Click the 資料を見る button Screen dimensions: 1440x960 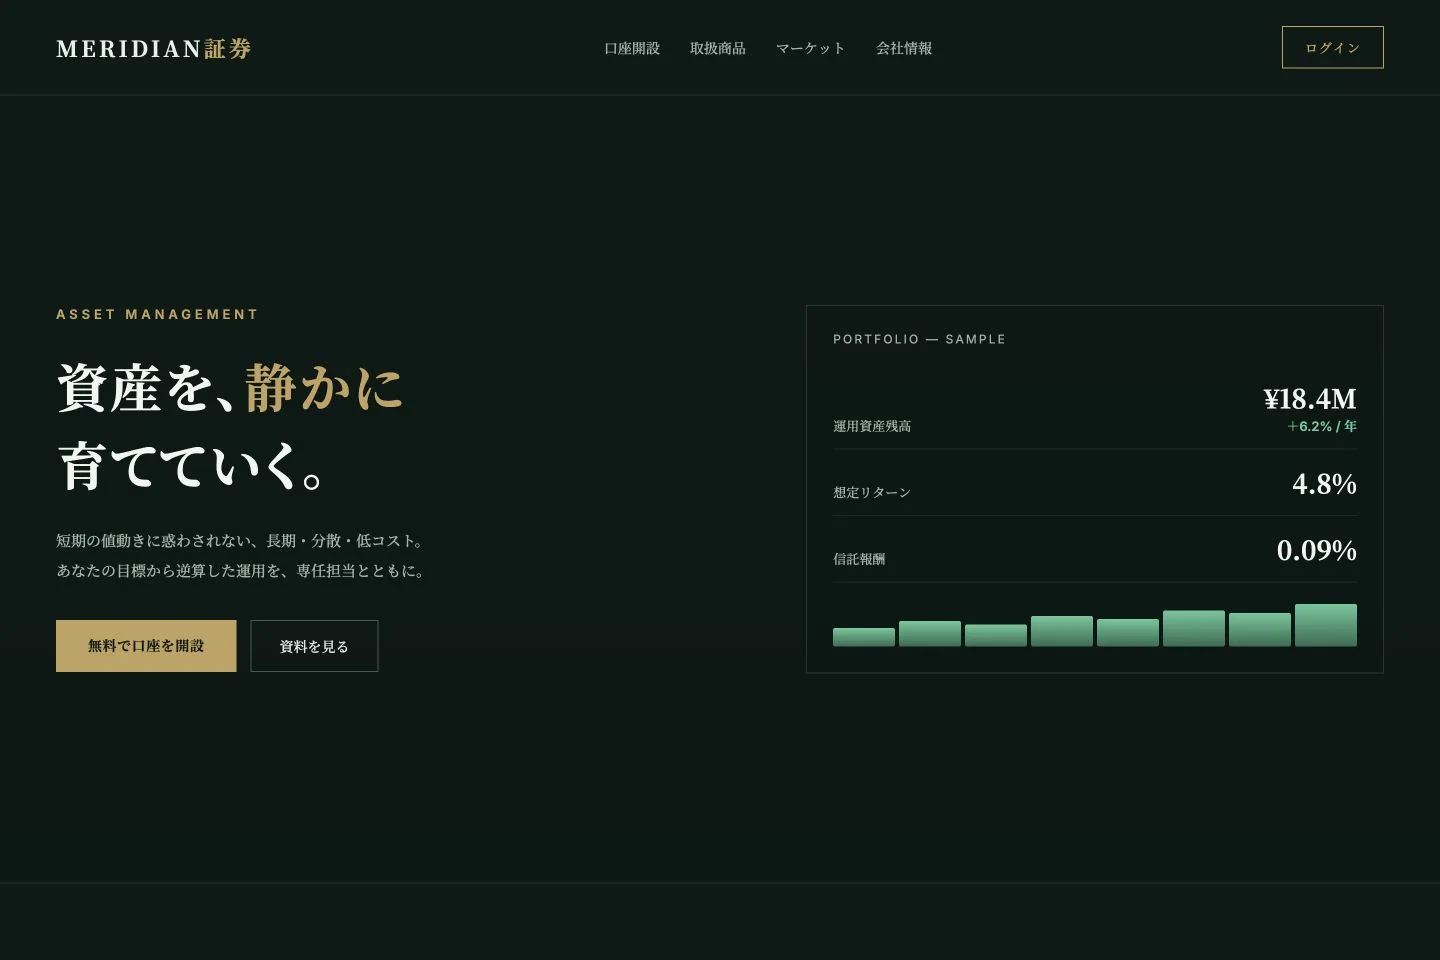coord(314,646)
